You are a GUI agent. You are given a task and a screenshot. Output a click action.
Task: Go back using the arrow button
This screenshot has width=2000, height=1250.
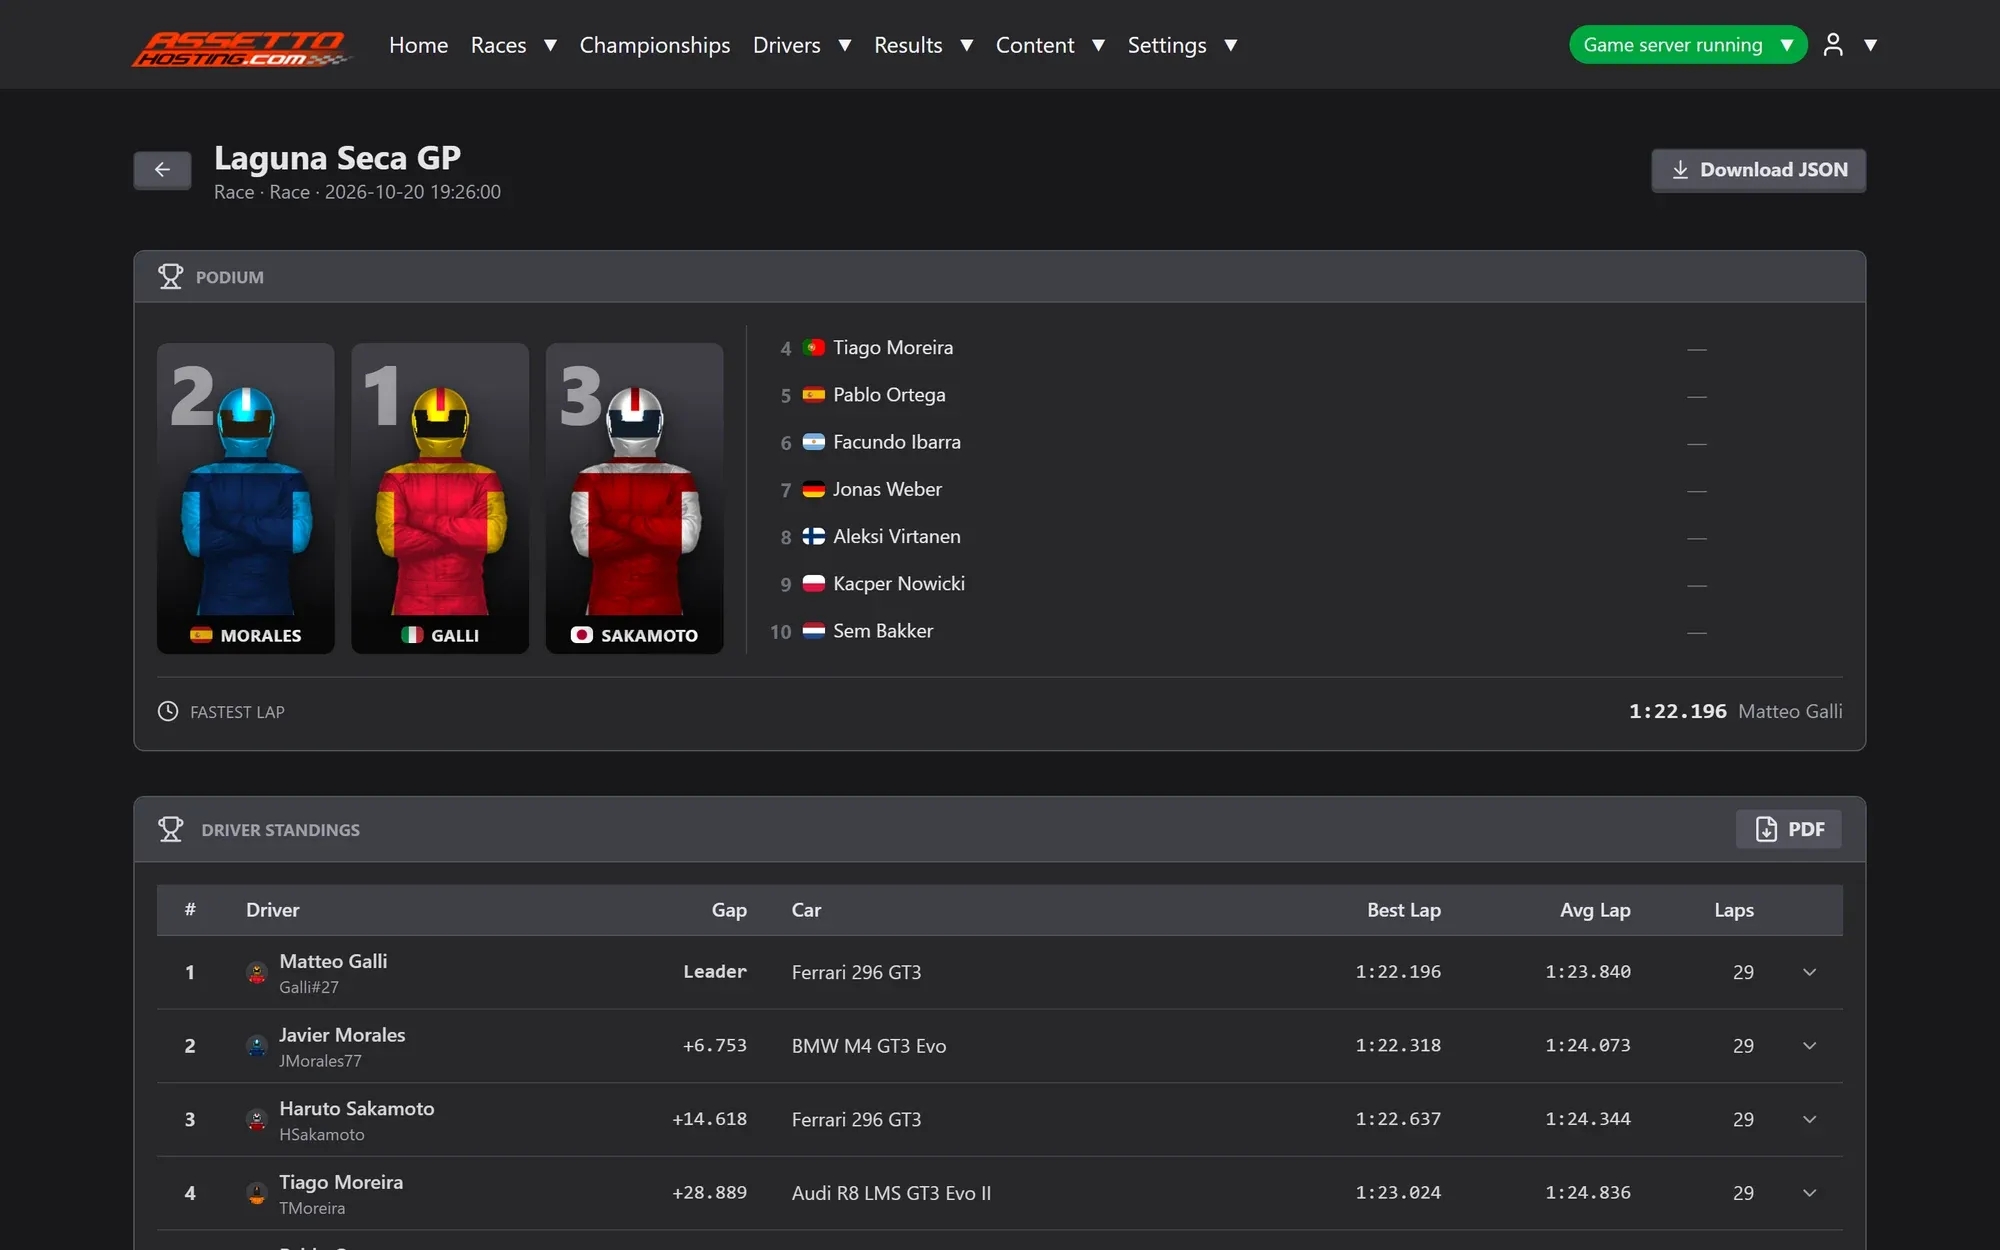tap(162, 170)
